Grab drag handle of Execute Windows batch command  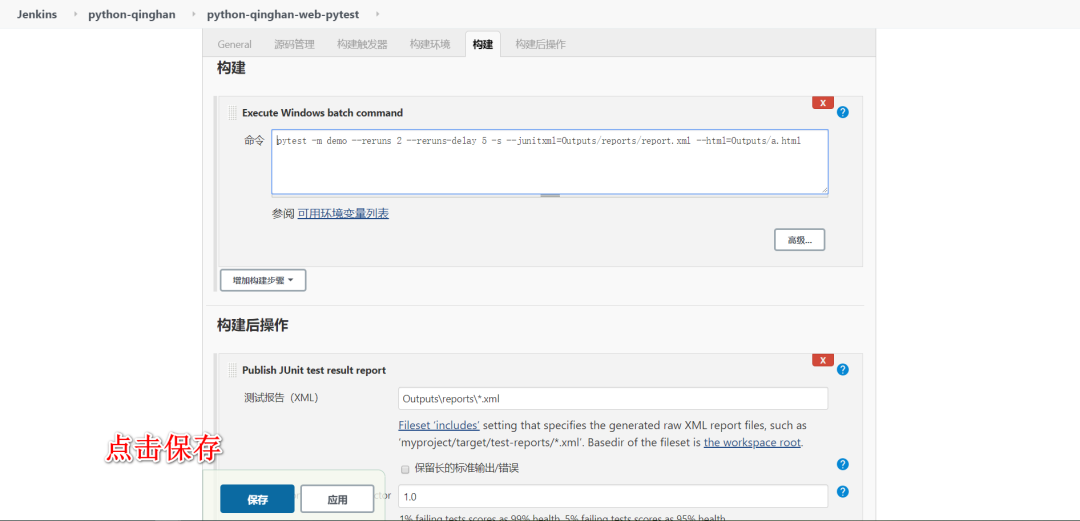(232, 112)
